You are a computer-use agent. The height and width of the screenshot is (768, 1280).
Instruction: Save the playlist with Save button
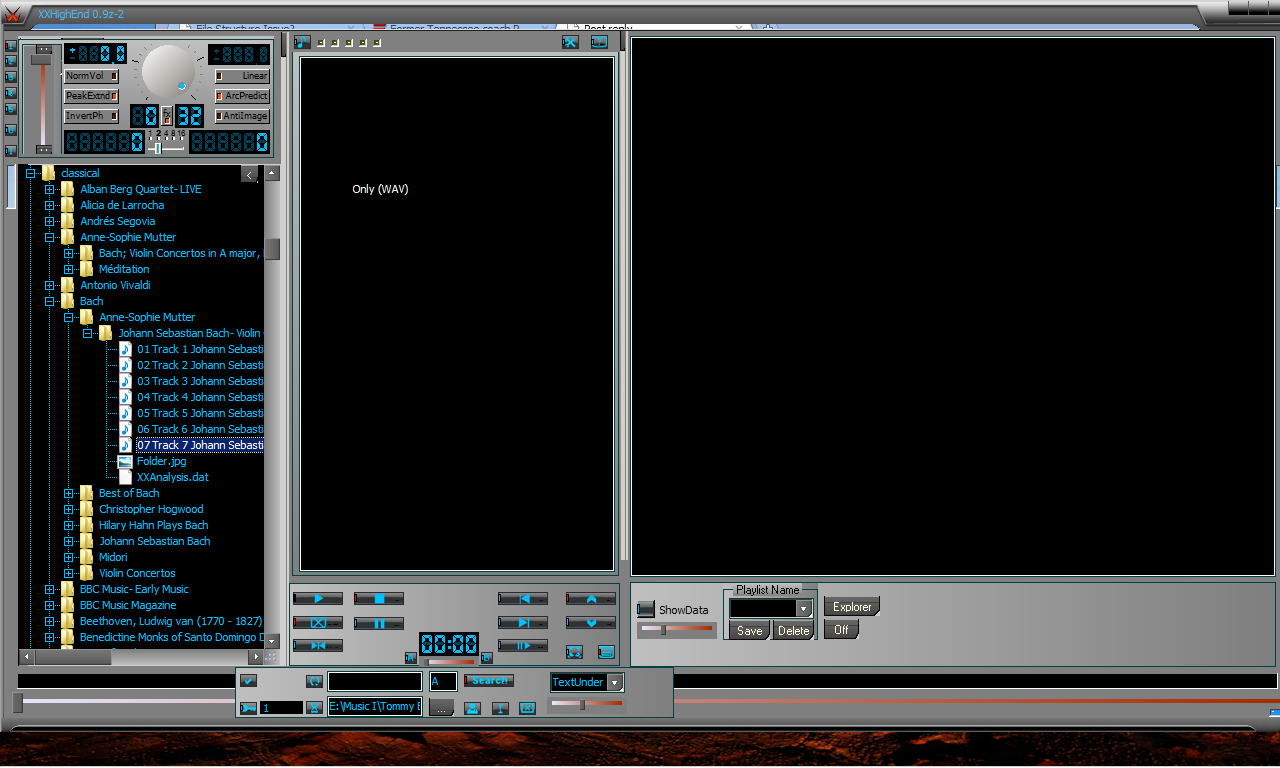pyautogui.click(x=750, y=631)
